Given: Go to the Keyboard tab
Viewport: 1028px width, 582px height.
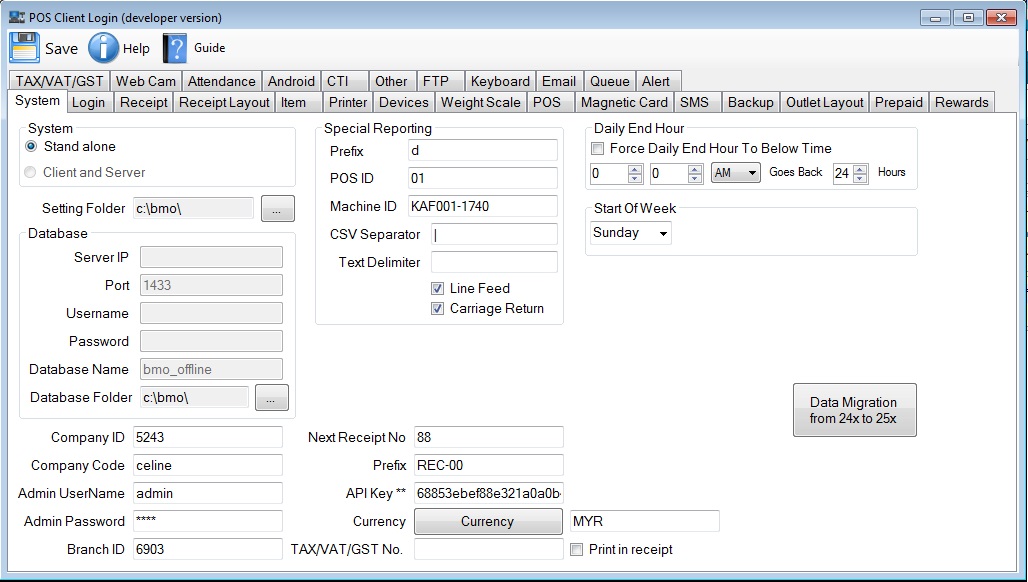Looking at the screenshot, I should point(500,81).
